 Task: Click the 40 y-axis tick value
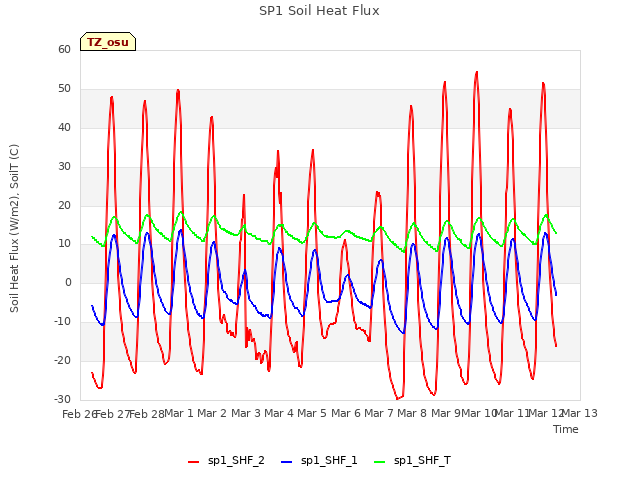coord(64,127)
